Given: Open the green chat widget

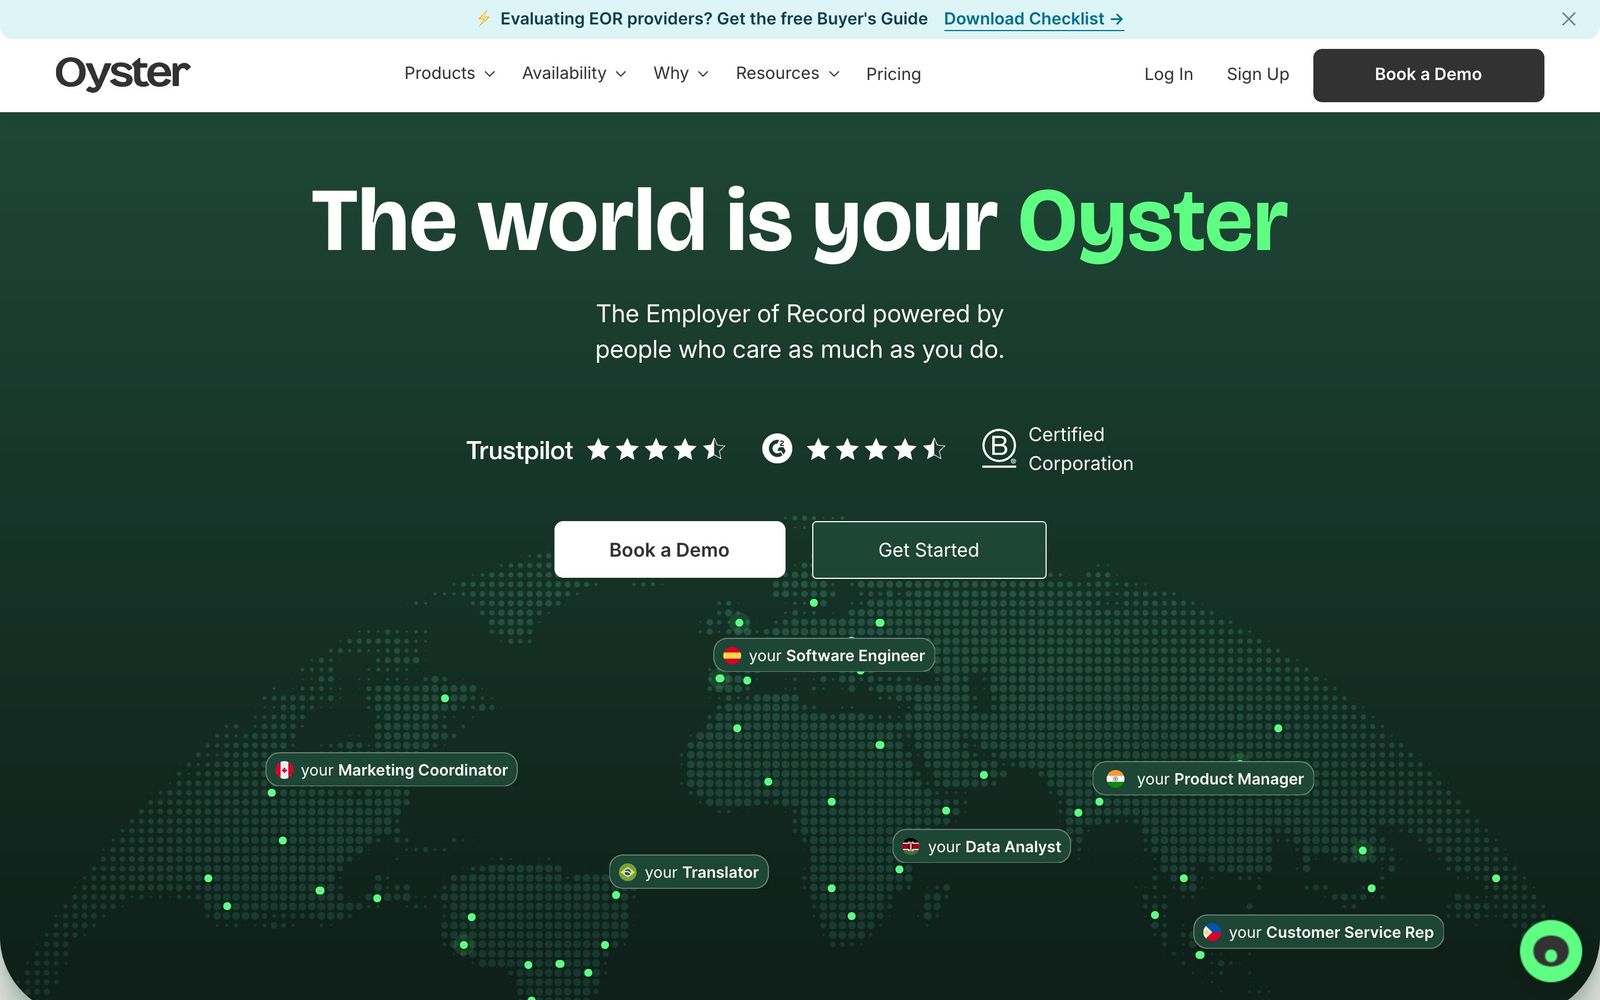Looking at the screenshot, I should point(1550,951).
